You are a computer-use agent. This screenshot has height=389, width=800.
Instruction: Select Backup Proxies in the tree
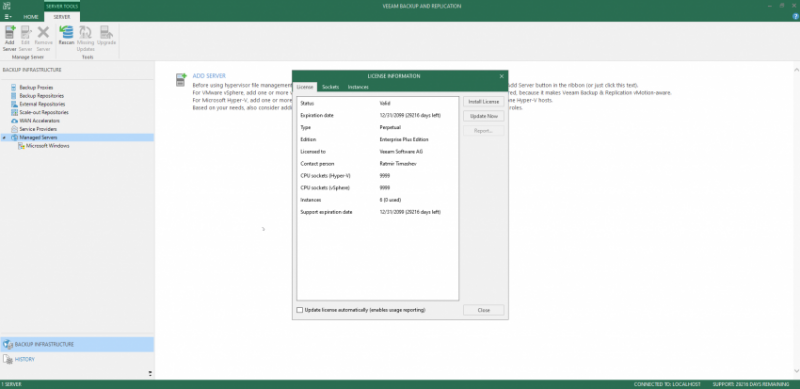36,87
